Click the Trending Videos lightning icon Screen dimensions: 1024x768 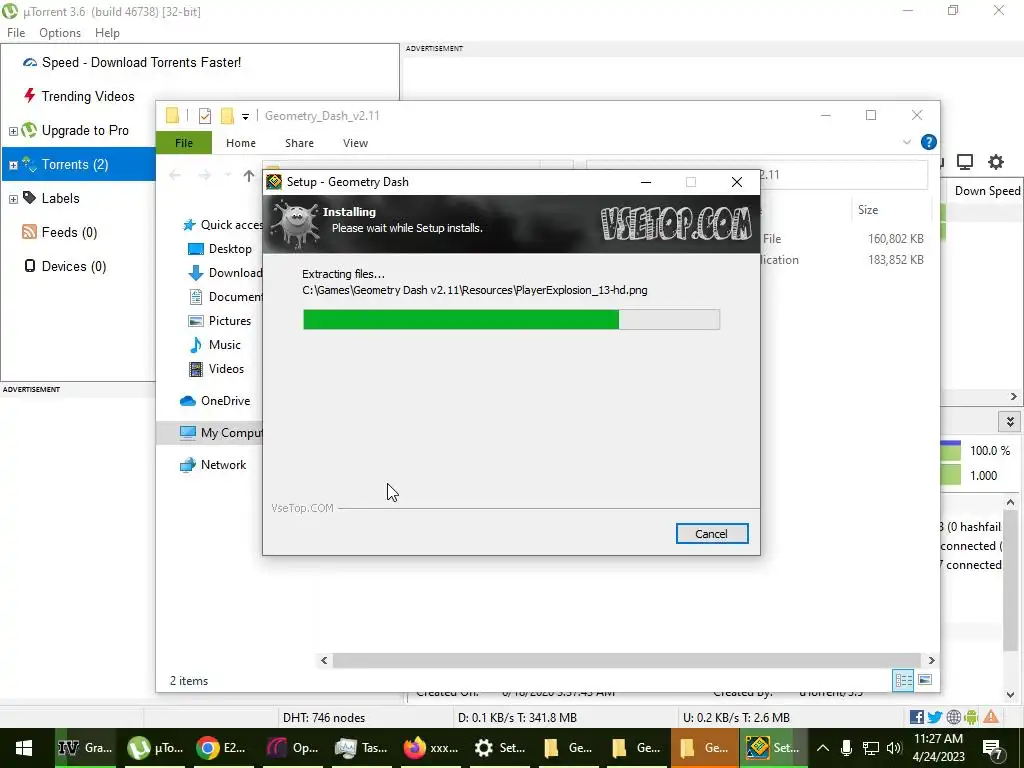(29, 96)
